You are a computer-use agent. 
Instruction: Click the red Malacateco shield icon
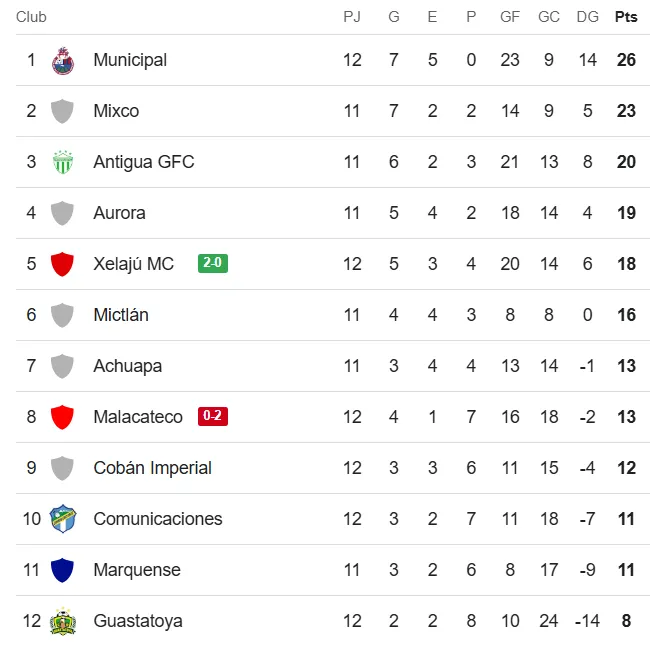pos(63,417)
